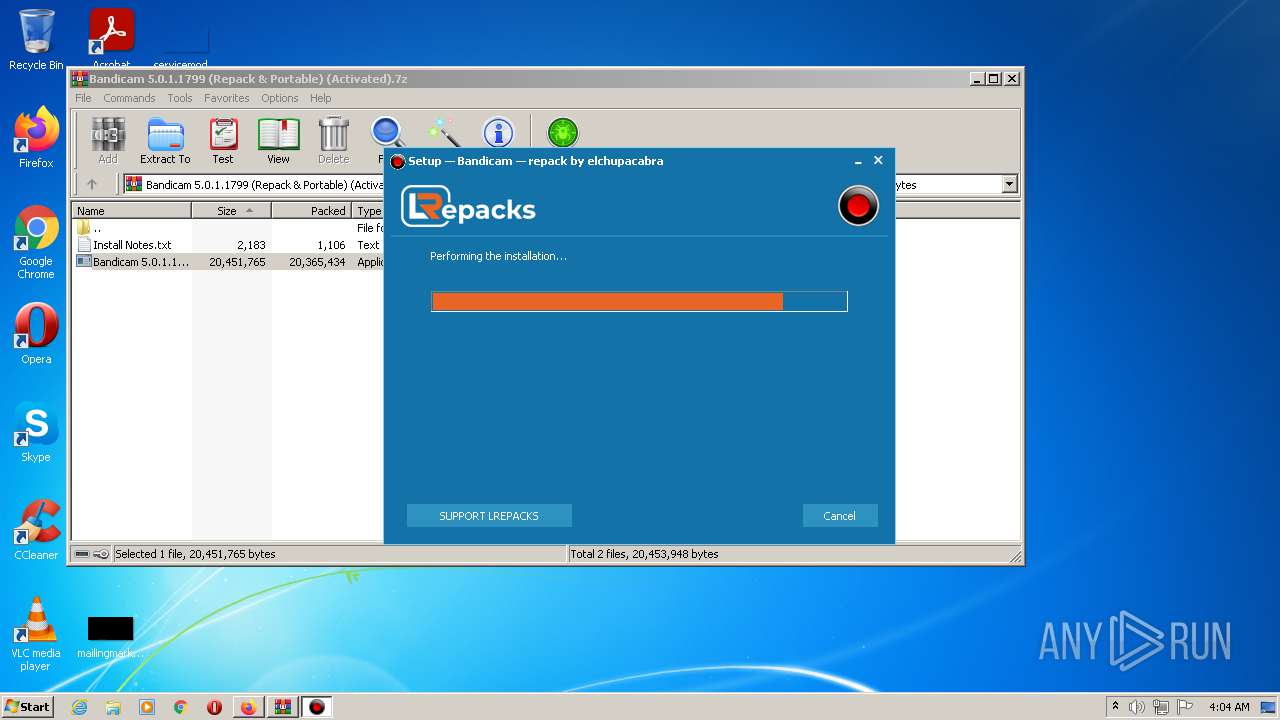Screen dimensions: 1280x720
Task: Open the Skype desktop shortcut
Action: [36, 432]
